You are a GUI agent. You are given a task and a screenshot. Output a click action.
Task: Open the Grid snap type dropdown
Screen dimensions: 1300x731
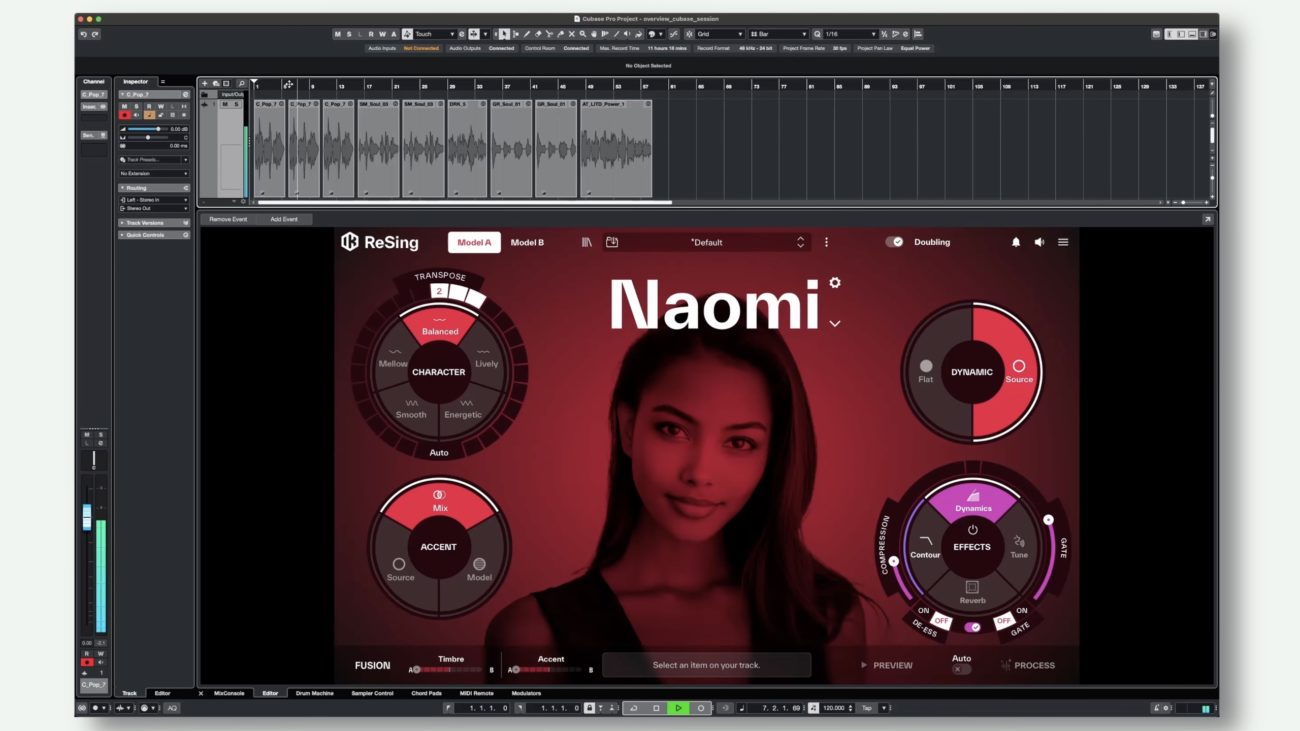[720, 34]
